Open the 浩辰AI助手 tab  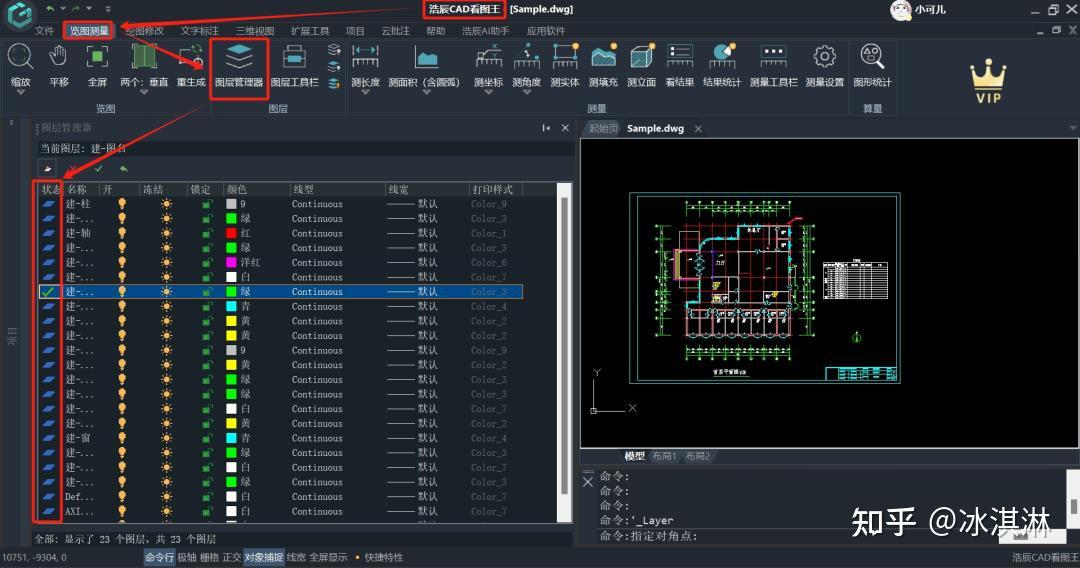click(x=486, y=31)
